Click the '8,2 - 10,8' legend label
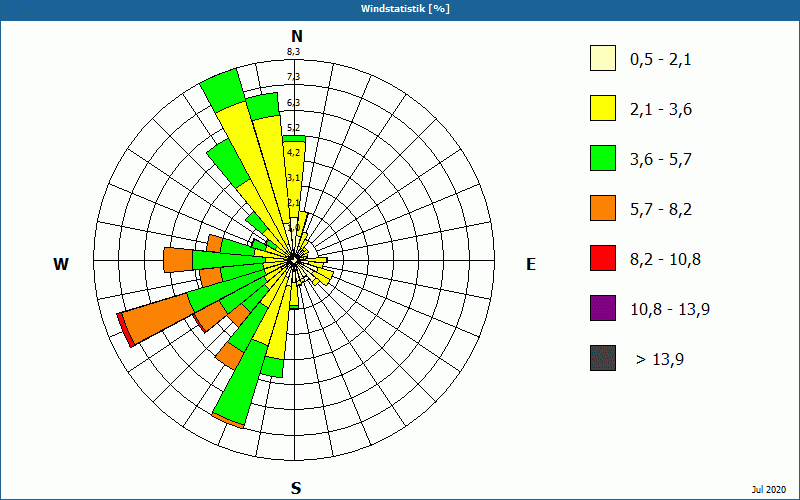Screen dimensions: 800x500 pos(665,260)
